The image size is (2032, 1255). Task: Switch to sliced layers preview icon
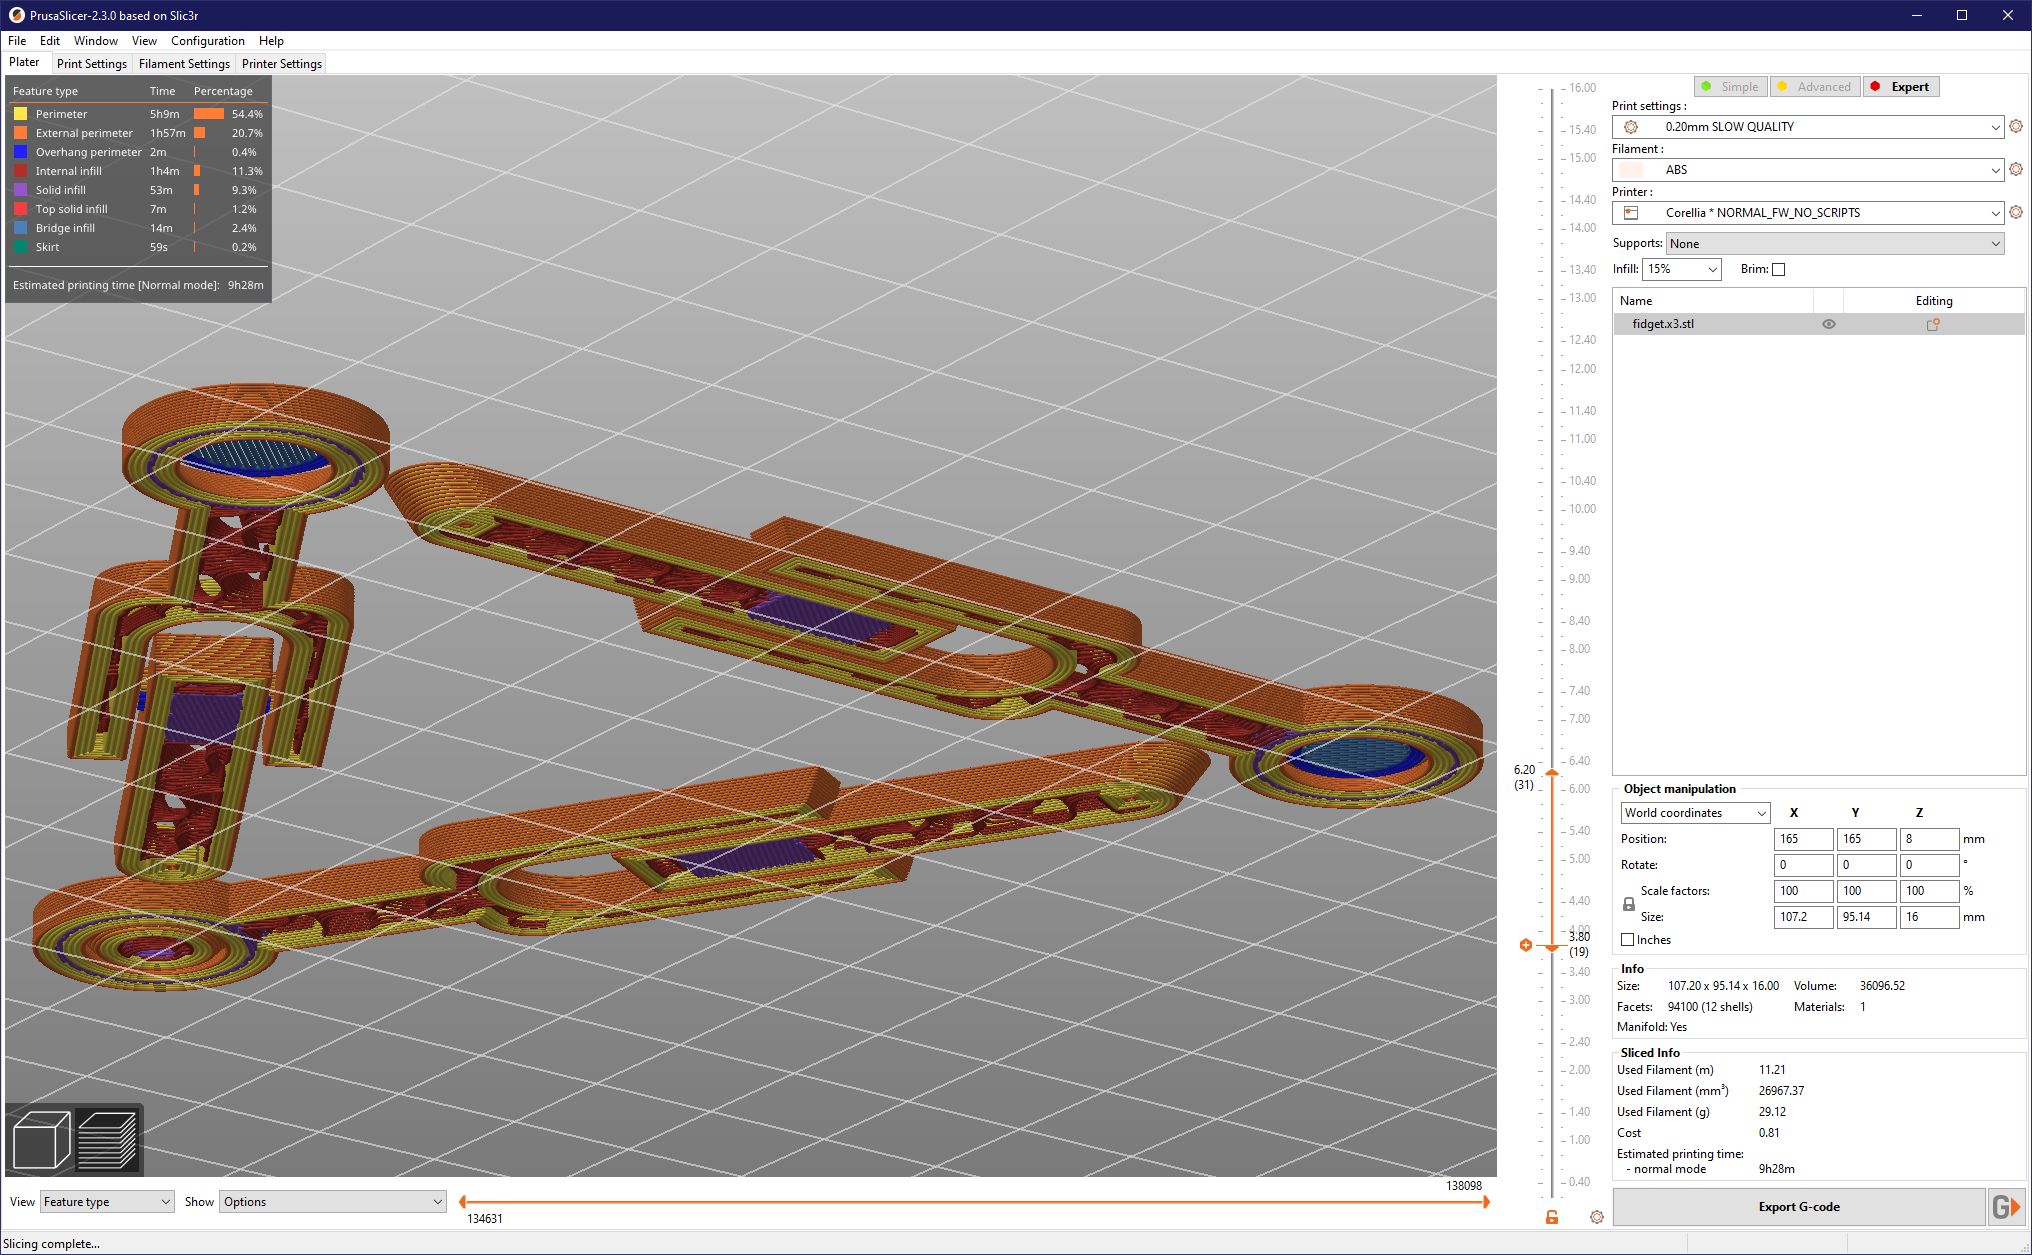click(107, 1140)
